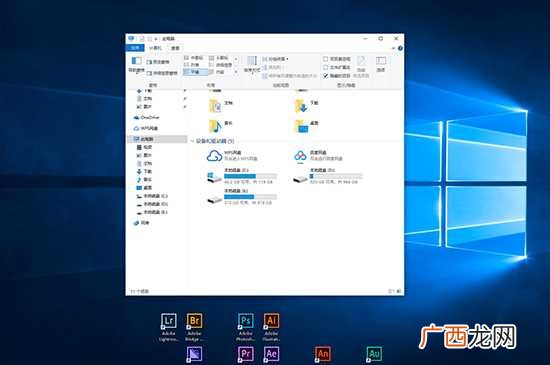The height and width of the screenshot is (365, 550).
Task: Open the Adobe Bridge desktop shortcut
Action: coord(194,327)
